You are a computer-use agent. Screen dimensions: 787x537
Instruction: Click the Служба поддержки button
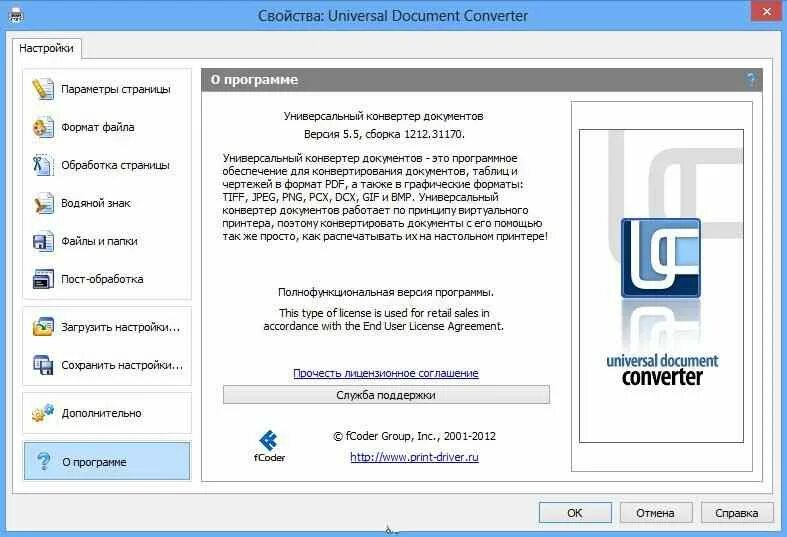pos(386,395)
